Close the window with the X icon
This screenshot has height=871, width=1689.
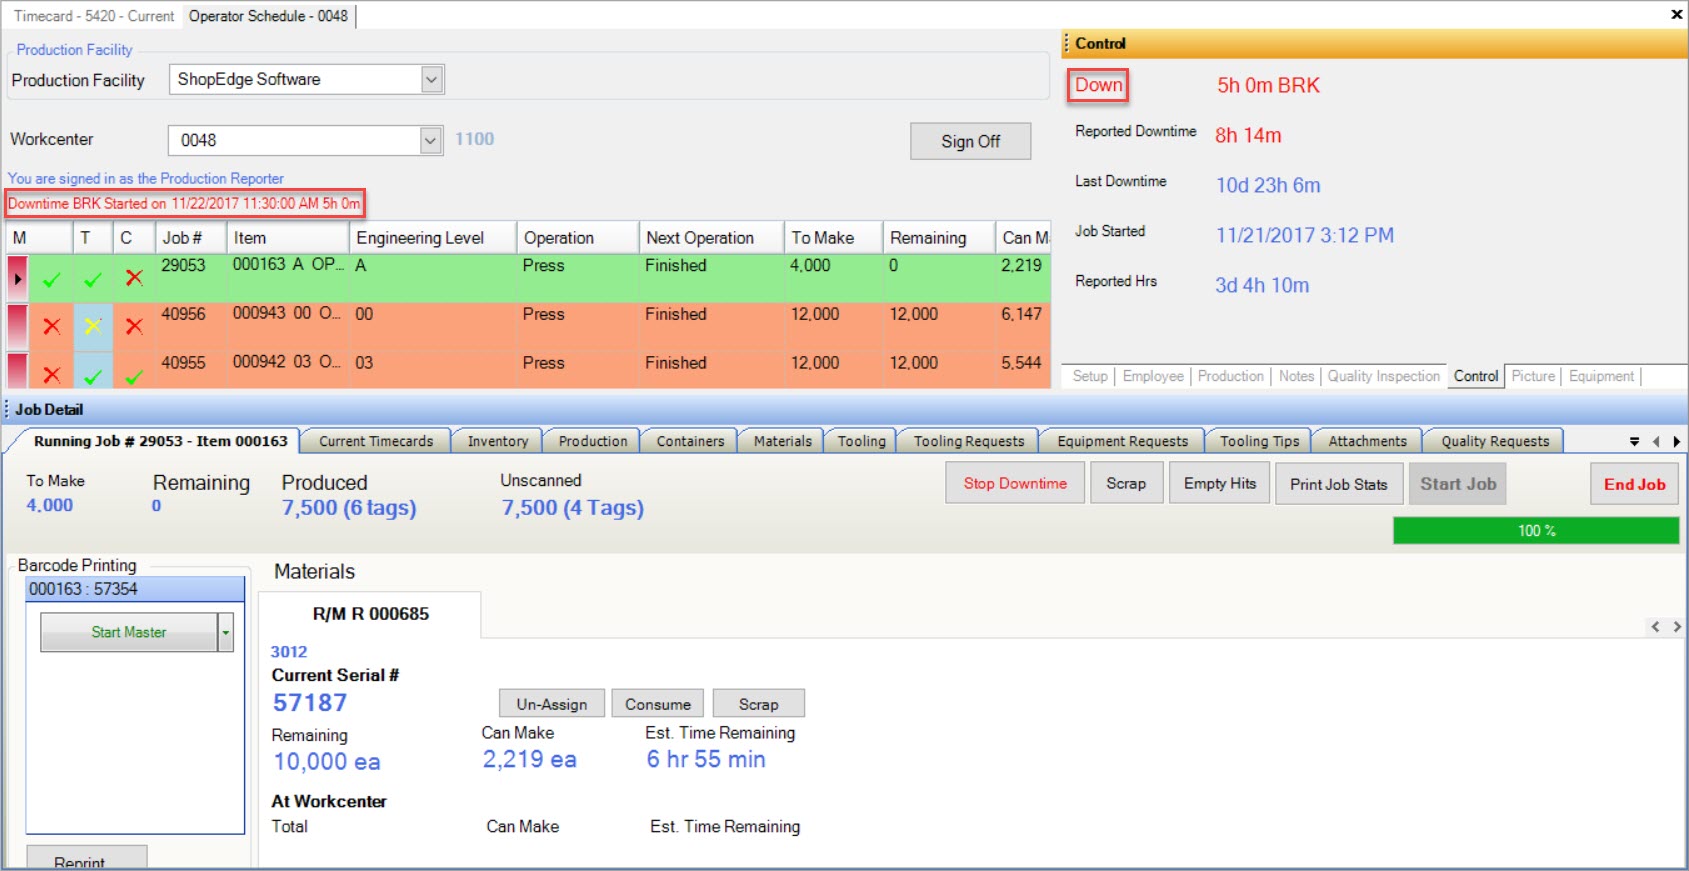click(x=1676, y=14)
